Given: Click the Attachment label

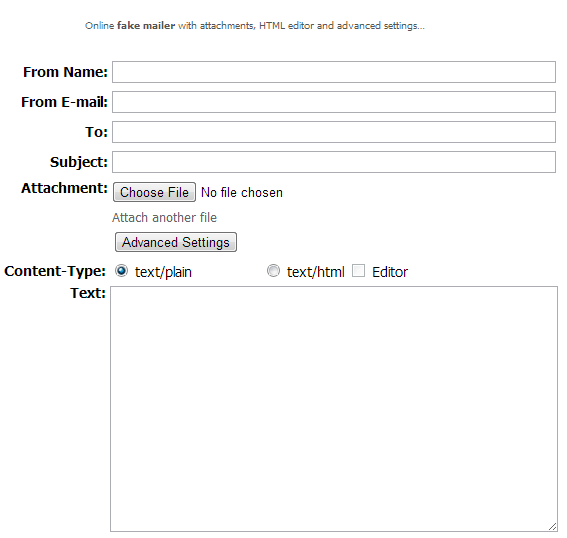Looking at the screenshot, I should coord(64,188).
